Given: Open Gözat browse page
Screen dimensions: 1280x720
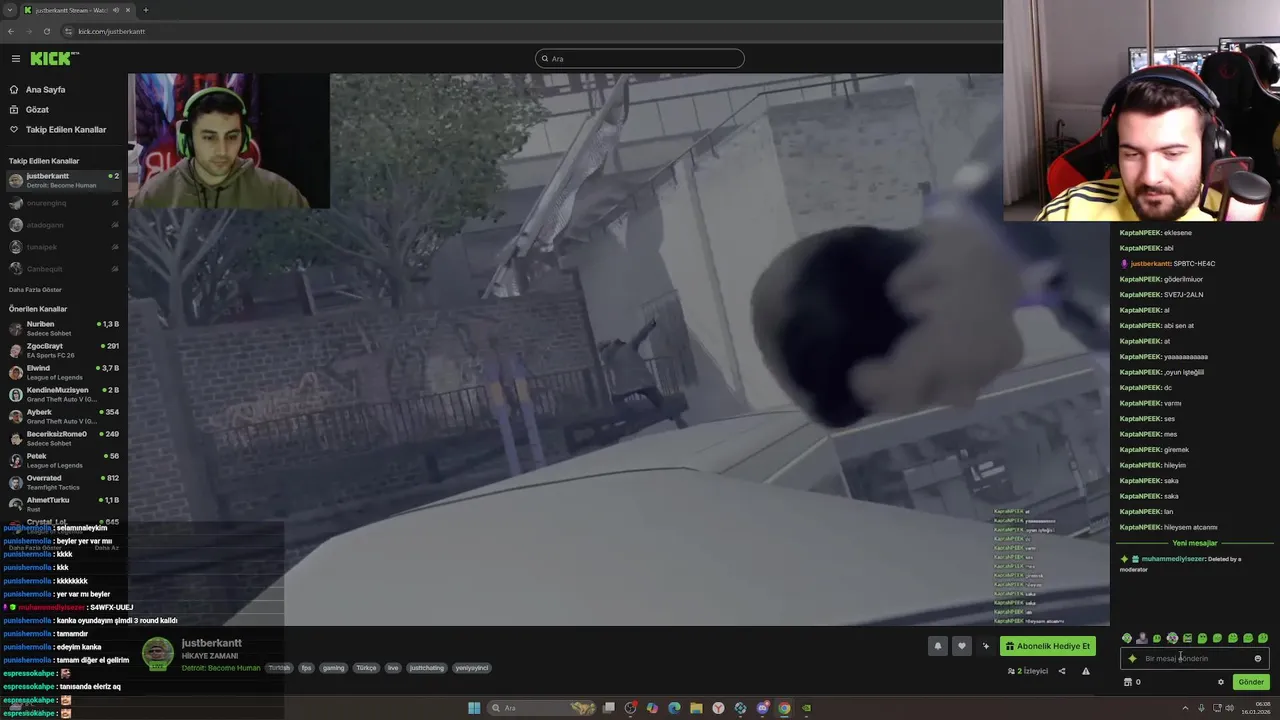Looking at the screenshot, I should point(37,109).
